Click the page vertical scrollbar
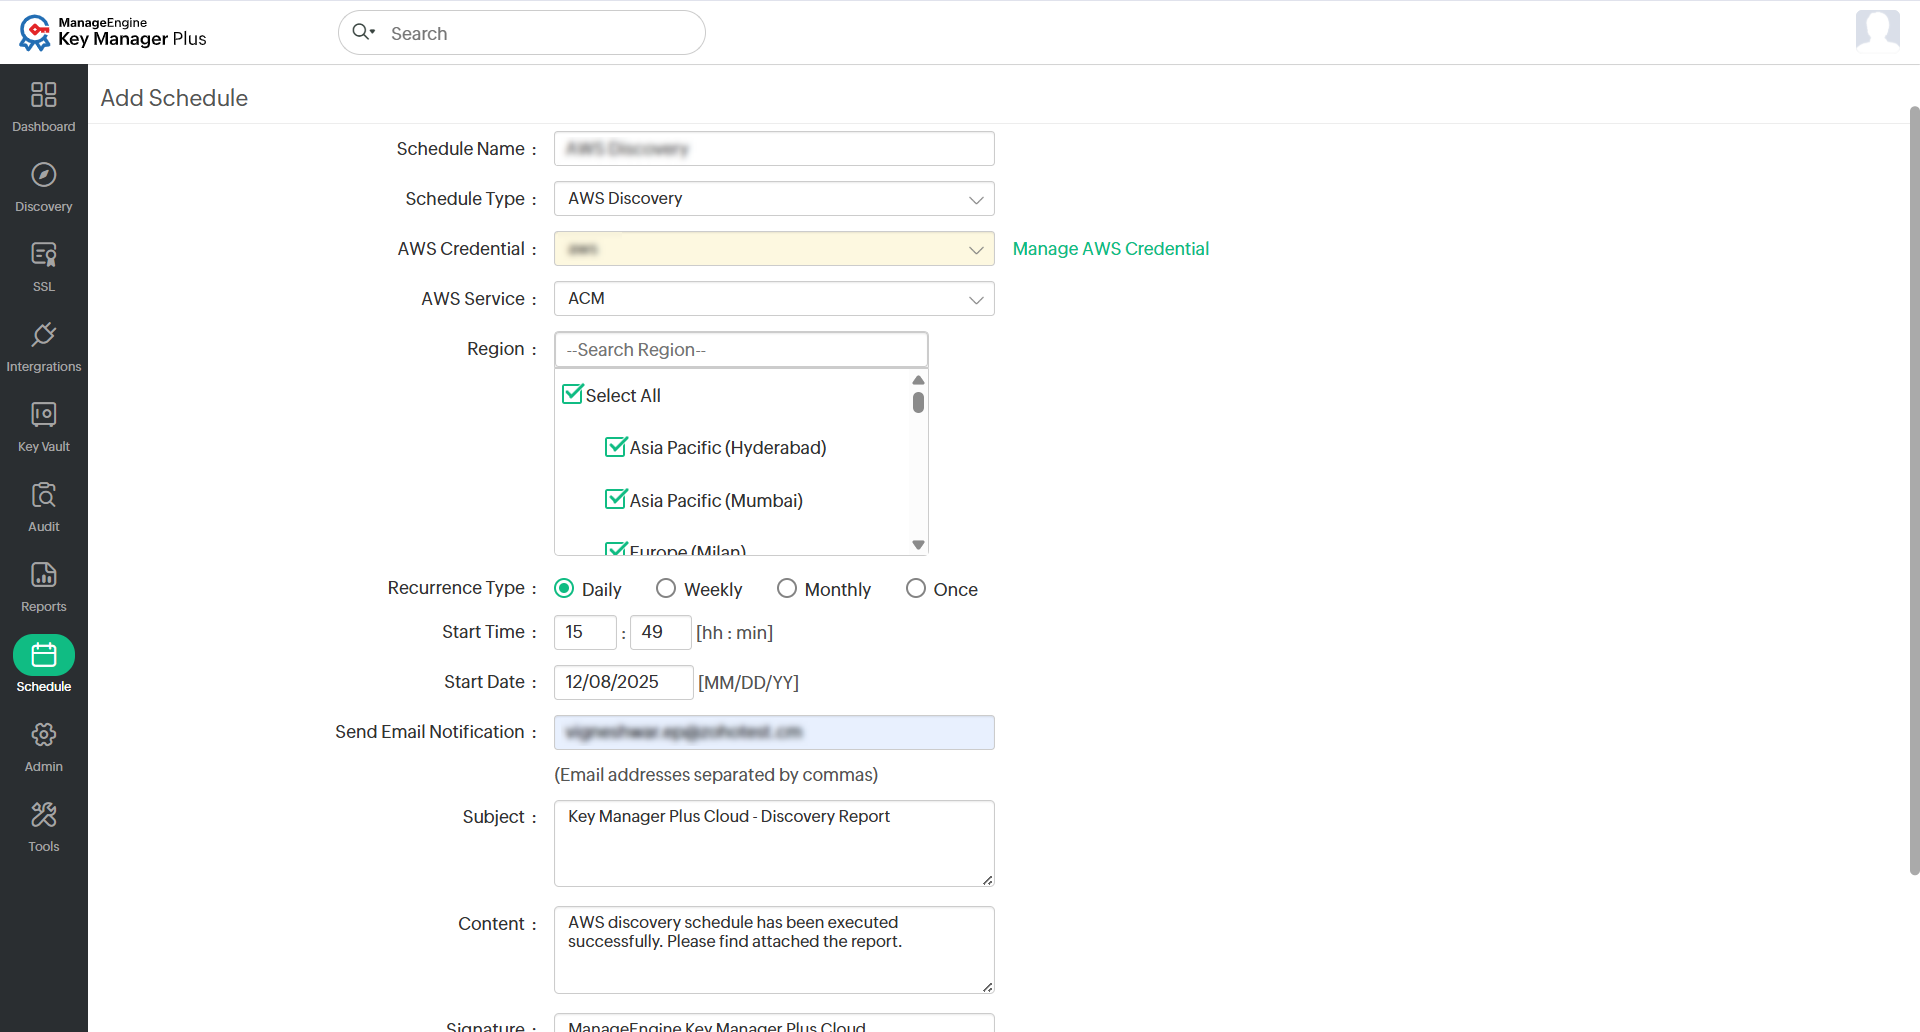Viewport: 1920px width, 1032px height. click(x=1914, y=490)
